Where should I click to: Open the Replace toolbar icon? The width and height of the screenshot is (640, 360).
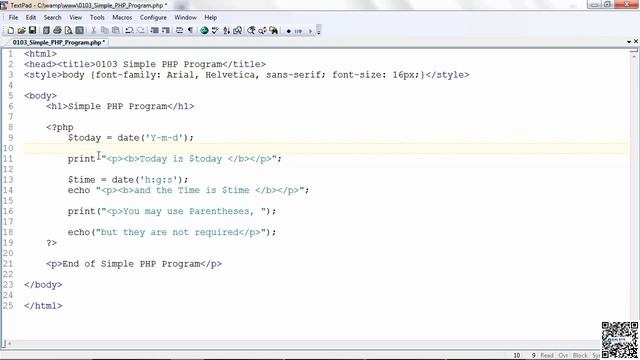pos(262,31)
